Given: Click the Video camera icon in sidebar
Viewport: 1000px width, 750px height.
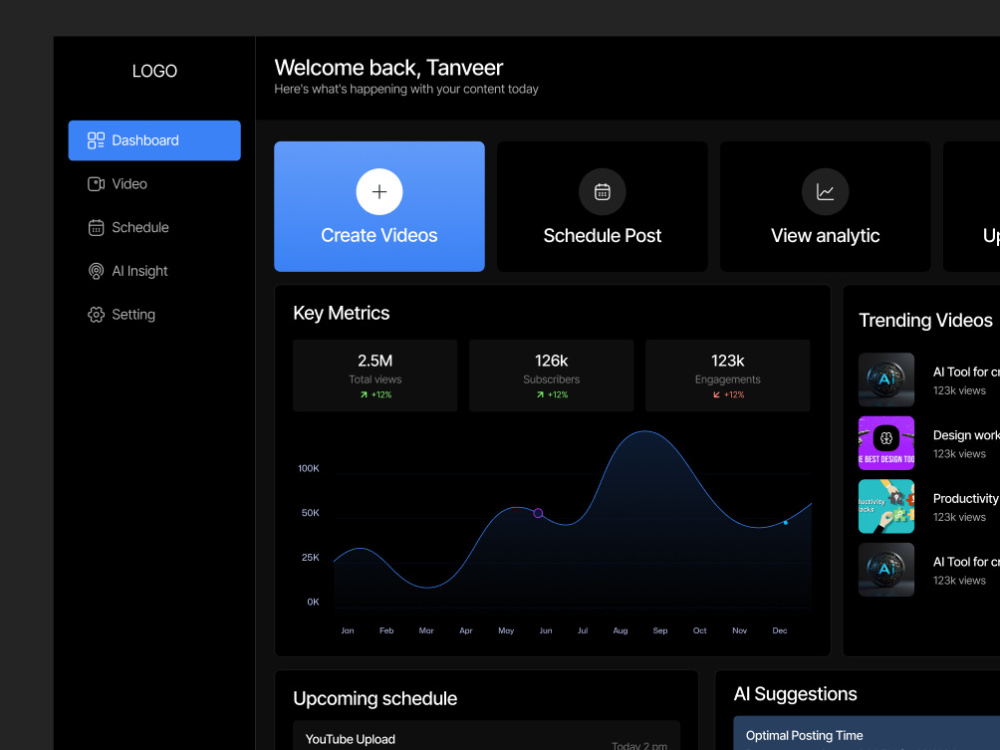Looking at the screenshot, I should (x=96, y=184).
